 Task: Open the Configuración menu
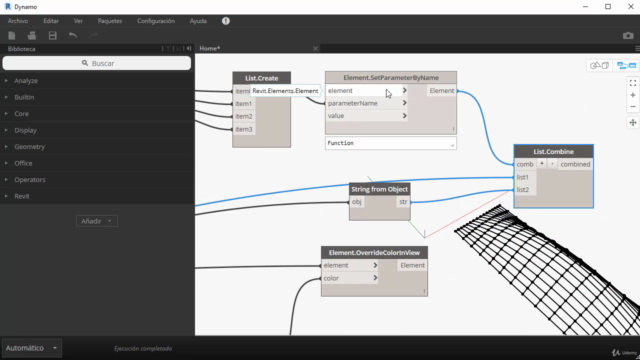[156, 21]
